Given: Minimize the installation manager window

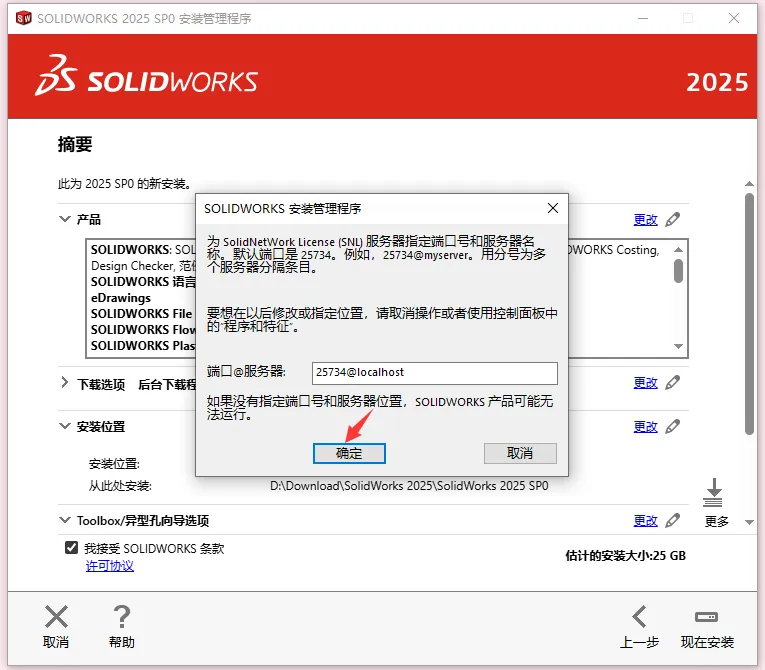Looking at the screenshot, I should (643, 19).
